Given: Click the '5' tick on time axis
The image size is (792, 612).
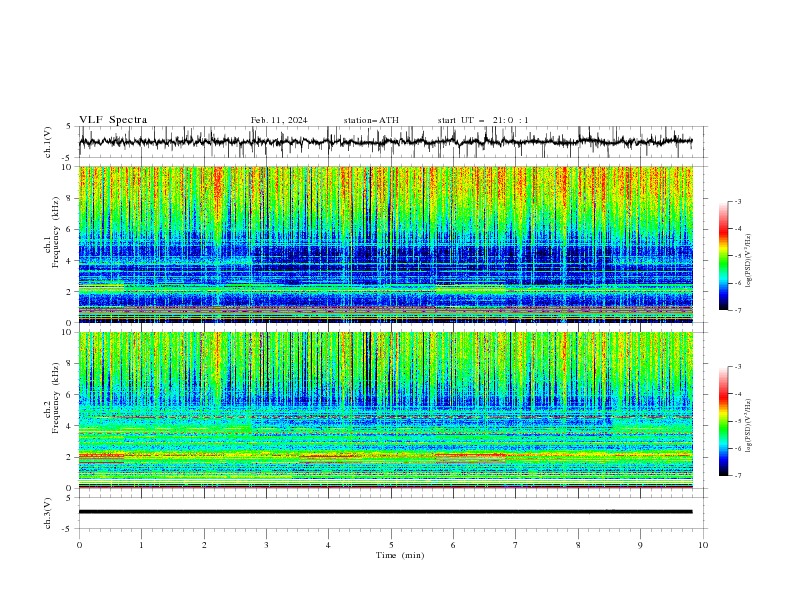Looking at the screenshot, I should [391, 545].
